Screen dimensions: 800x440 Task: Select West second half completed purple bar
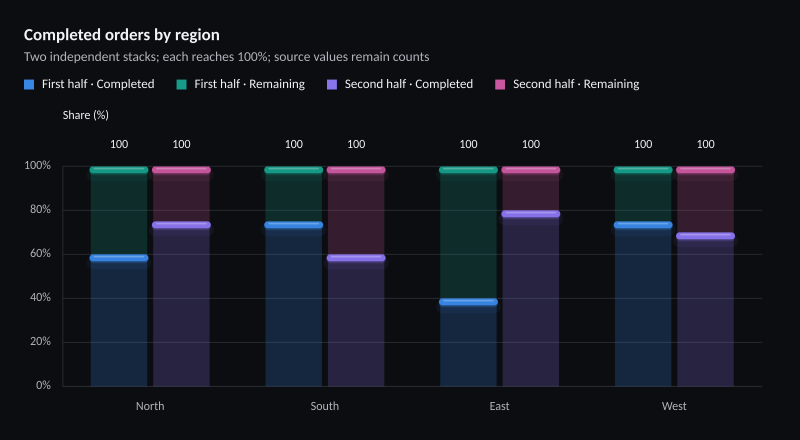click(705, 311)
